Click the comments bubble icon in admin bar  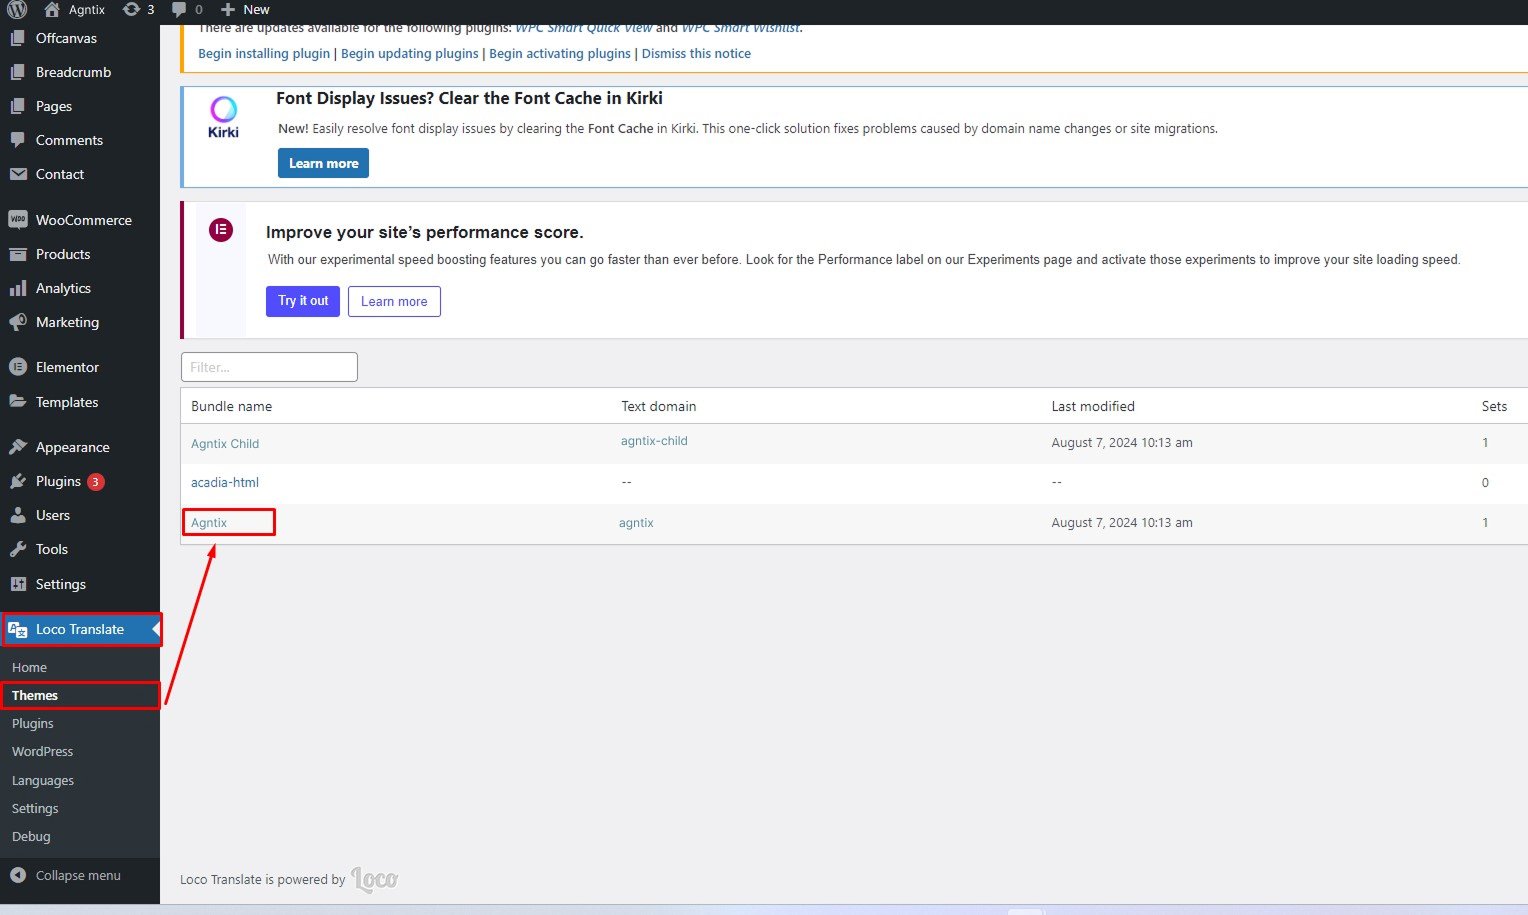coord(179,10)
